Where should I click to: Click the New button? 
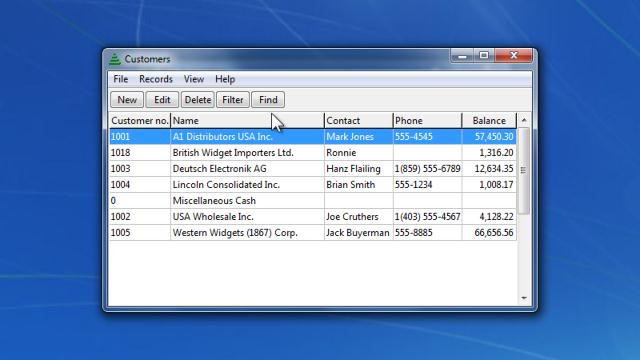coord(127,100)
